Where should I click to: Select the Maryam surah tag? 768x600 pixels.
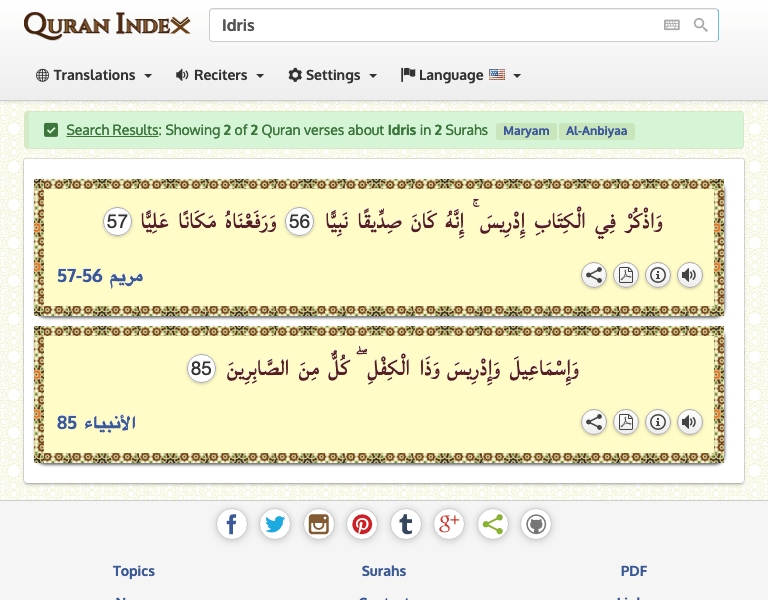pyautogui.click(x=526, y=131)
